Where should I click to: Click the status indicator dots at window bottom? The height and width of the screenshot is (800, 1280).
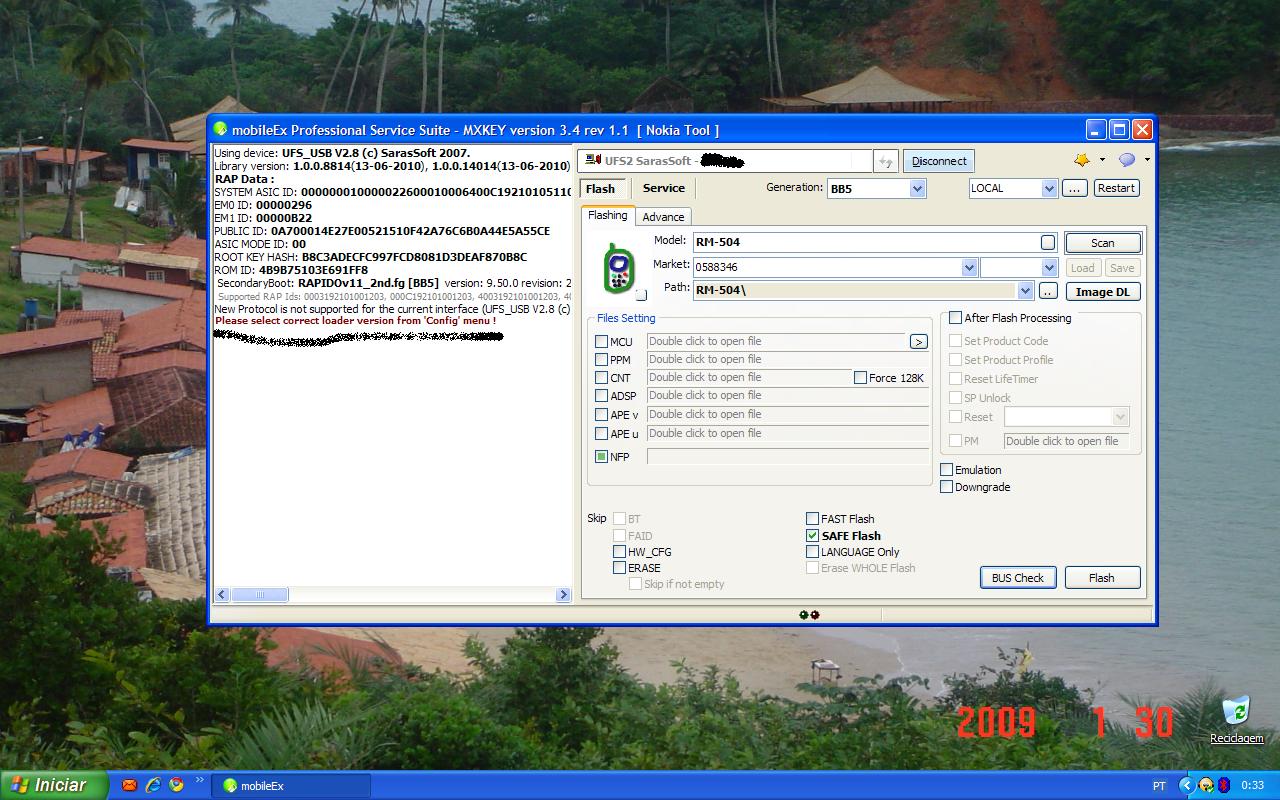[x=809, y=615]
